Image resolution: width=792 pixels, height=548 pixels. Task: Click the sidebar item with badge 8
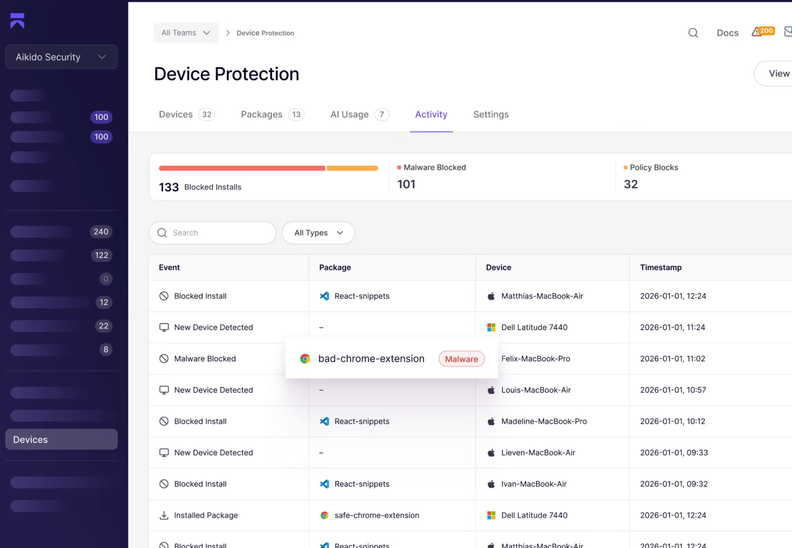pos(61,350)
